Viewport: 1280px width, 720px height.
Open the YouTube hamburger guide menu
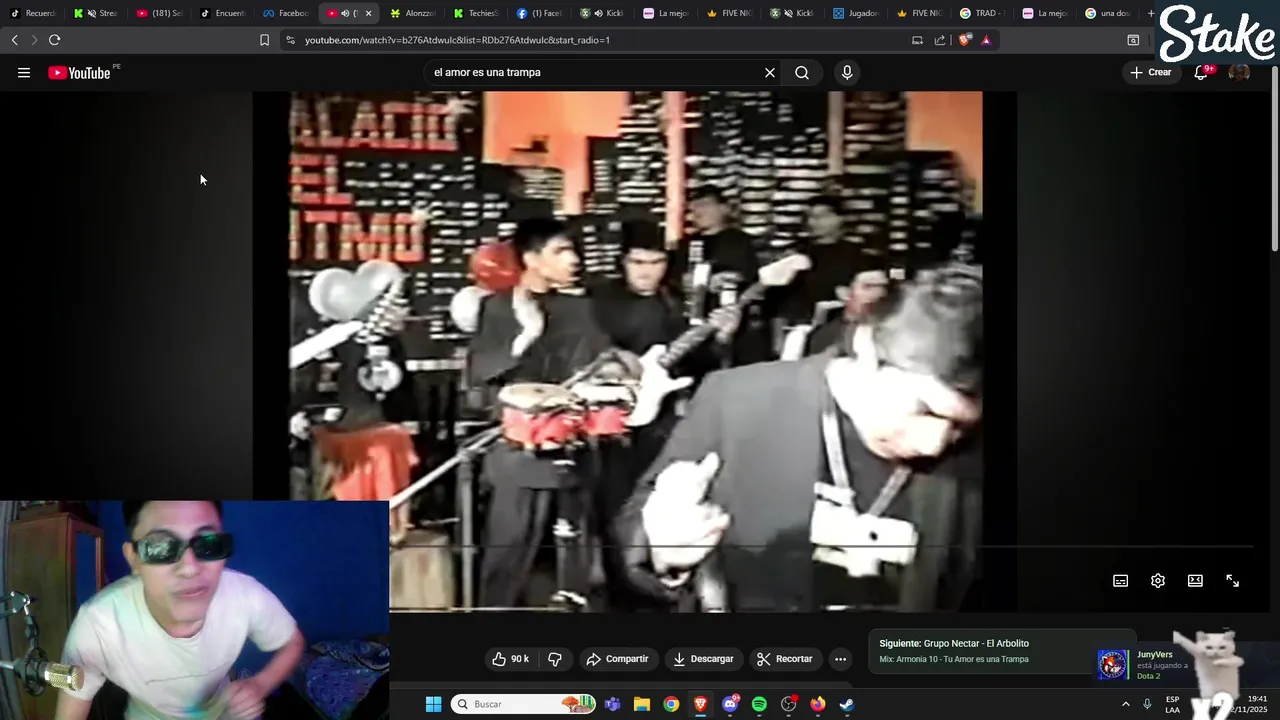point(24,73)
